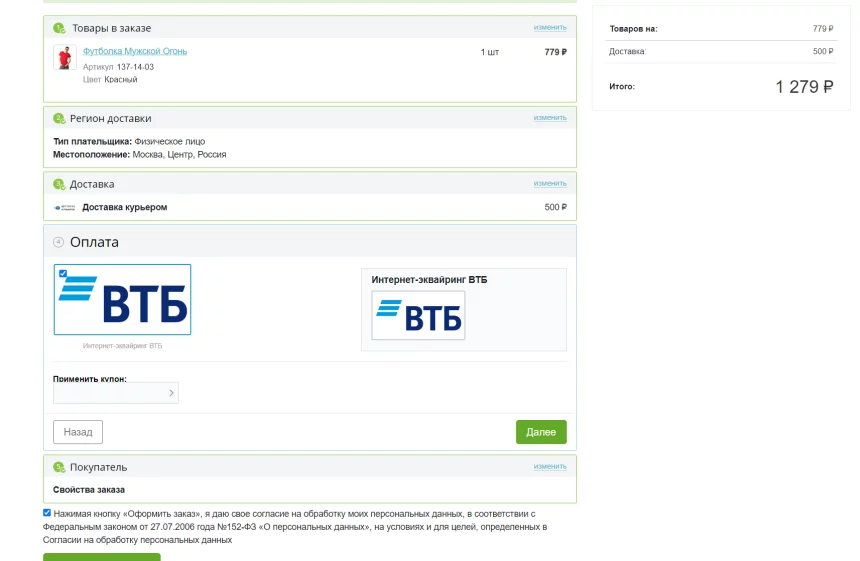Screen dimensions: 860x561
Task: Click изменить in the Товары в заказе section
Action: 549,27
